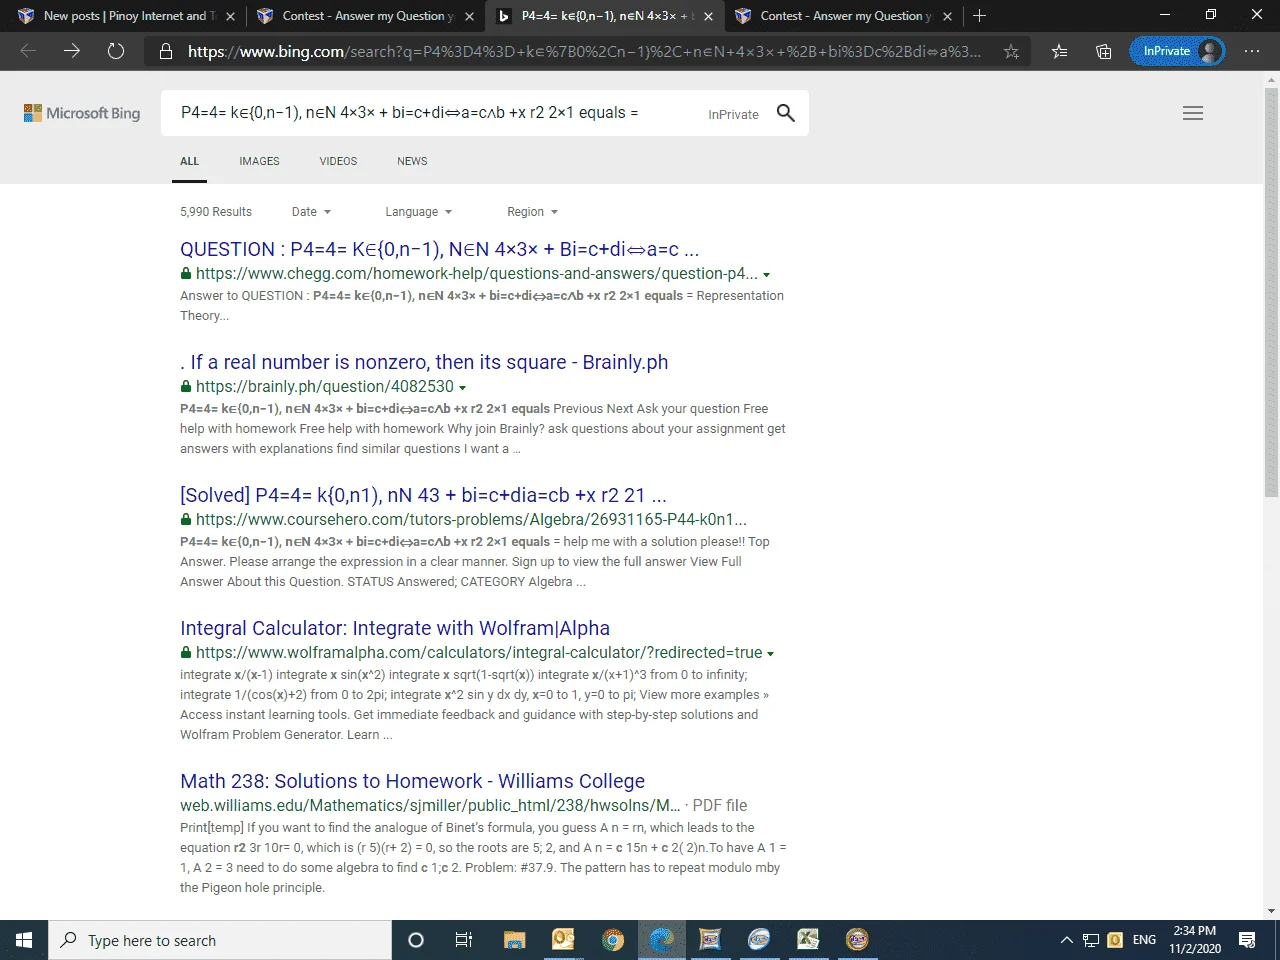Show hidden system tray icons
This screenshot has width=1280, height=960.
coord(1066,940)
